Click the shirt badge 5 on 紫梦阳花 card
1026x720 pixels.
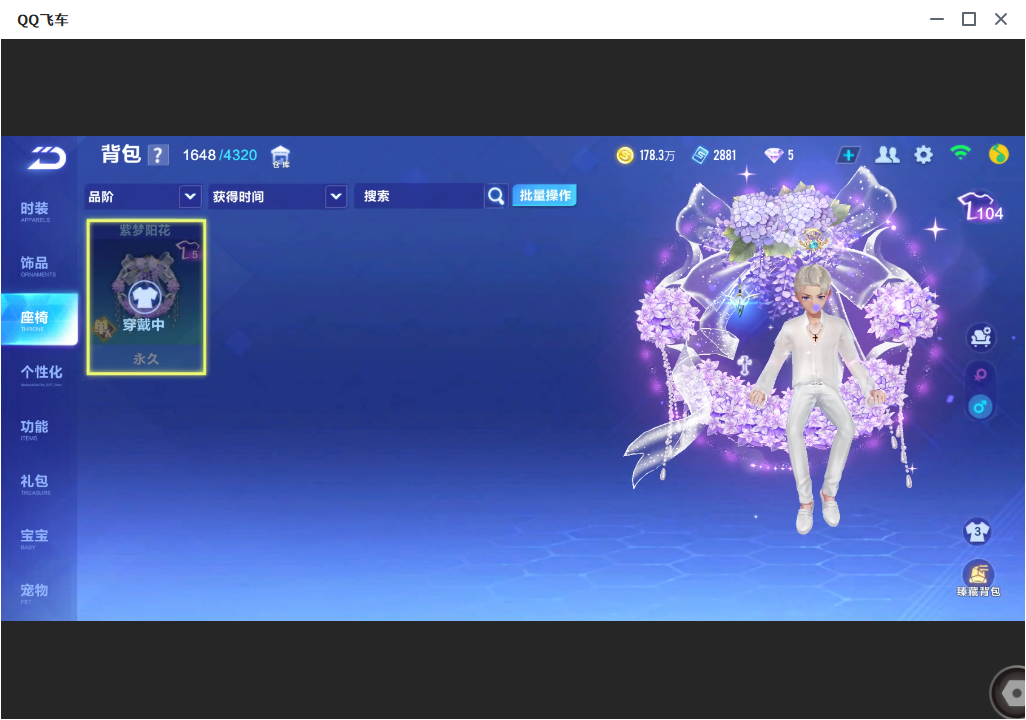tap(188, 251)
